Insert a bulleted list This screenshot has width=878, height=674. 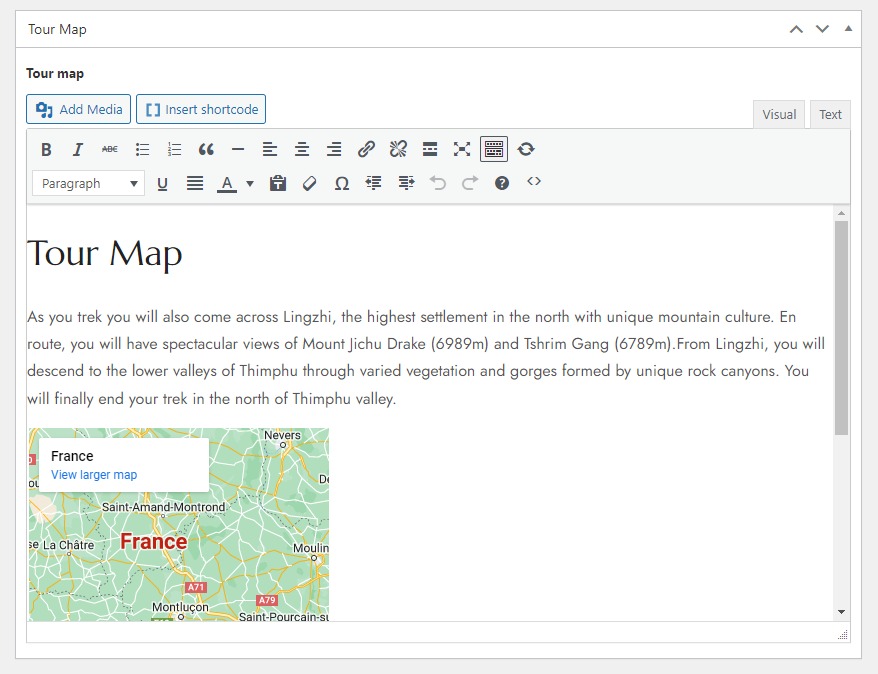coord(142,149)
